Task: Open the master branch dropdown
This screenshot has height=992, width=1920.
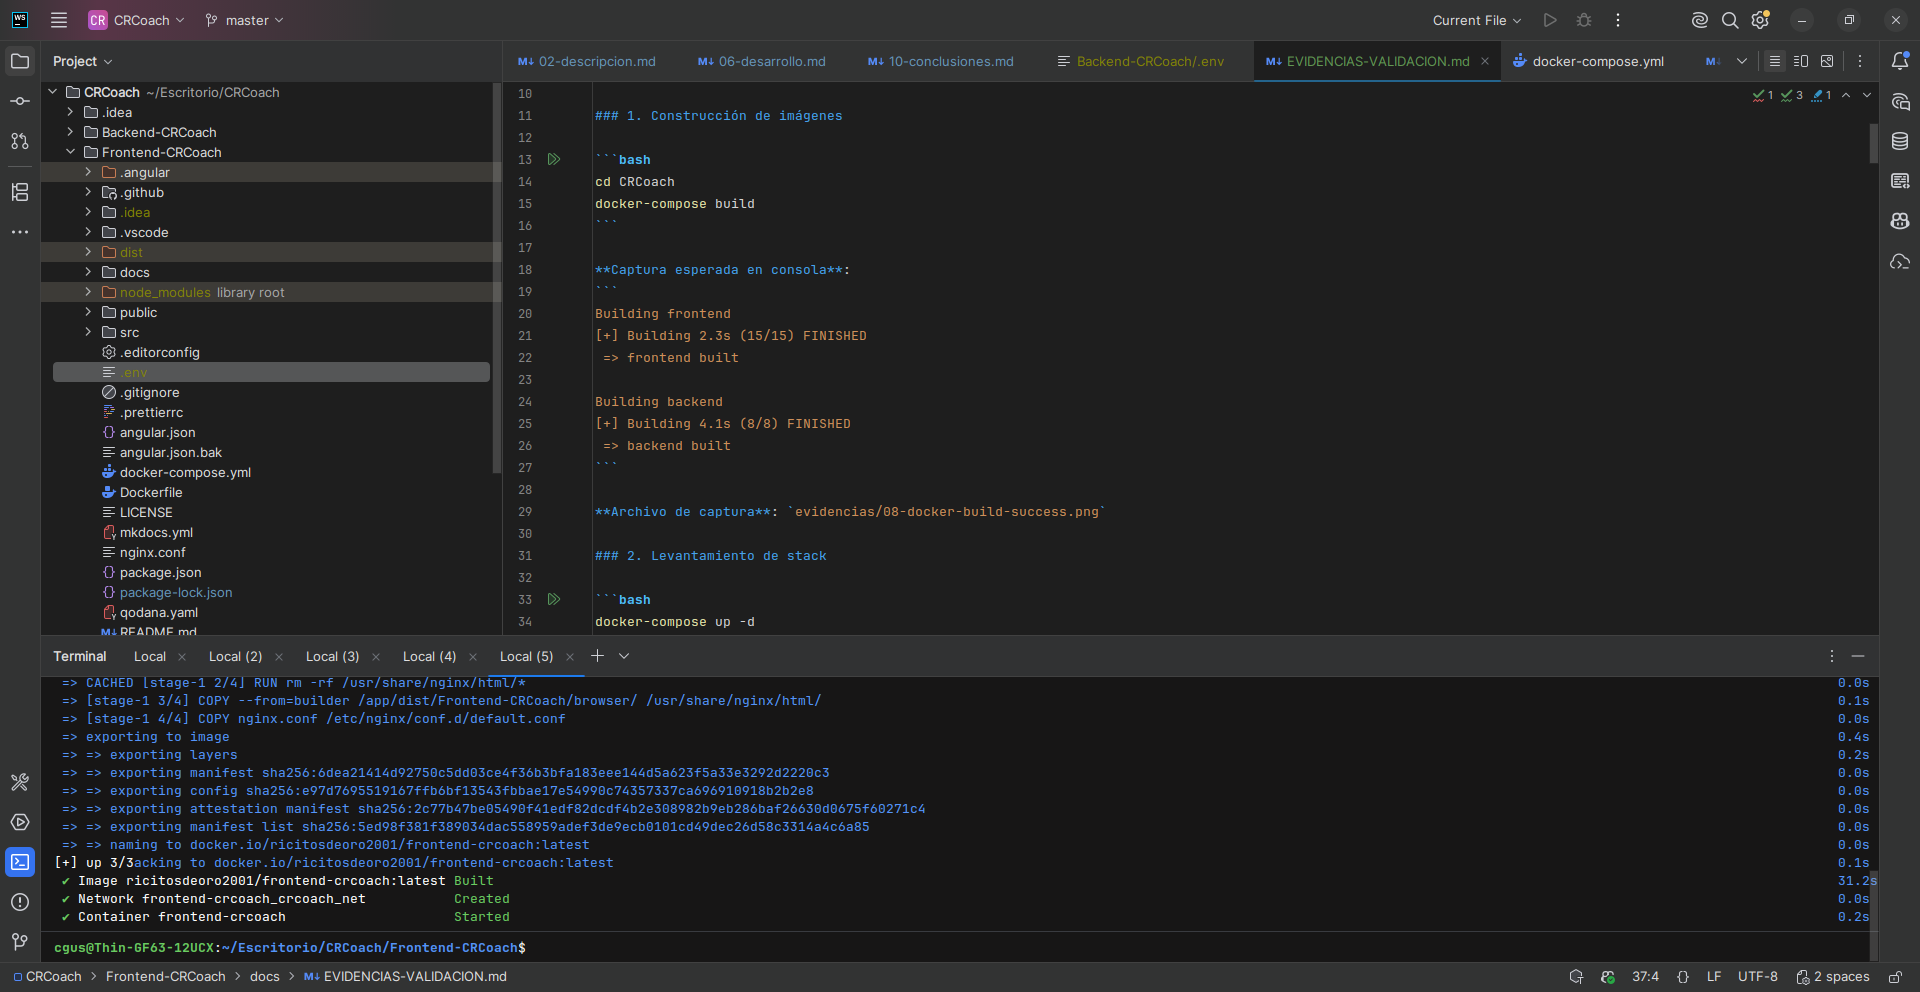Action: [x=245, y=20]
